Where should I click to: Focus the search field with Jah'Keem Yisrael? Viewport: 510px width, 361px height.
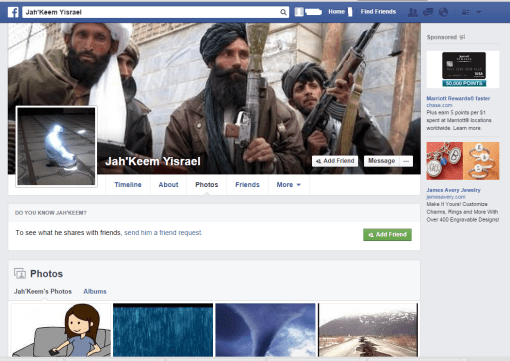(x=155, y=12)
